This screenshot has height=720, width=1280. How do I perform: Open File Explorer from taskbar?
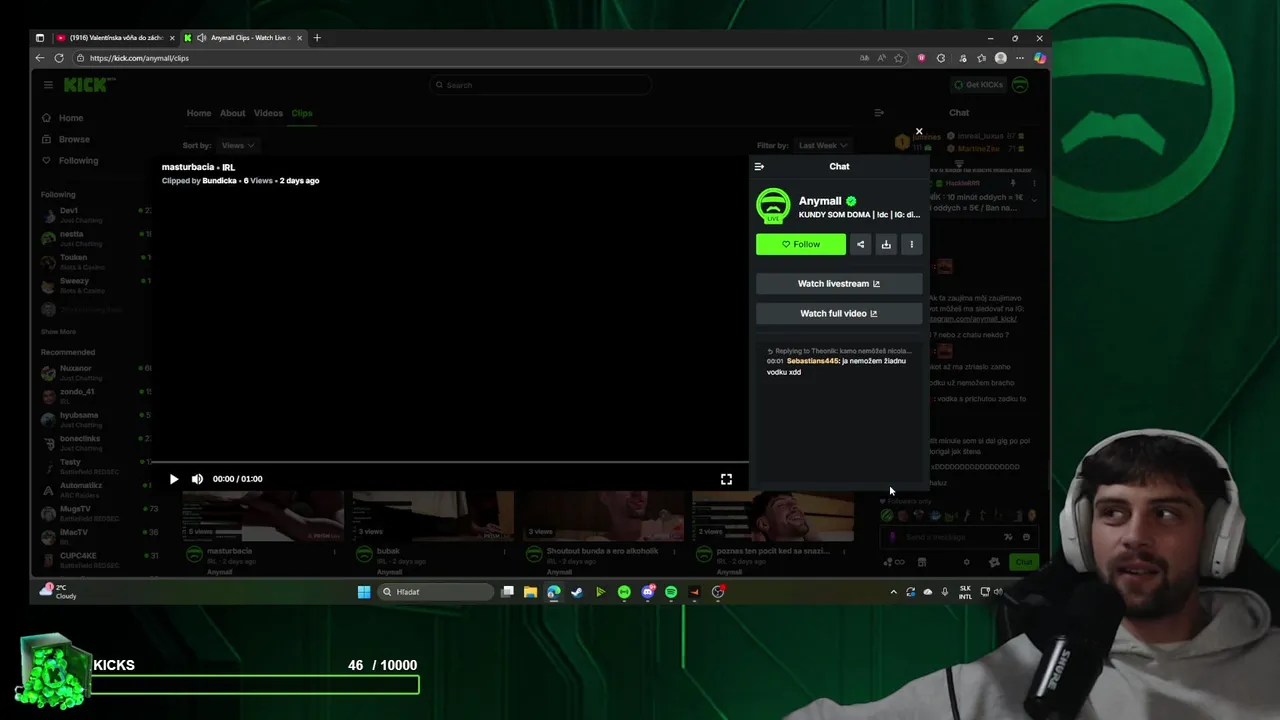(x=531, y=592)
